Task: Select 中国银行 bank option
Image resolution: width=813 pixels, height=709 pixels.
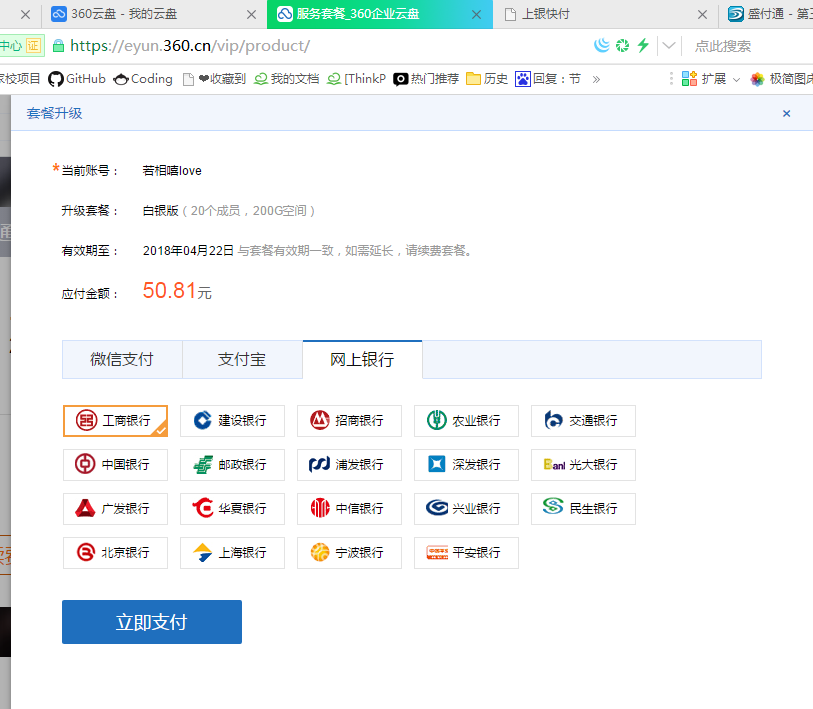Action: pos(115,465)
